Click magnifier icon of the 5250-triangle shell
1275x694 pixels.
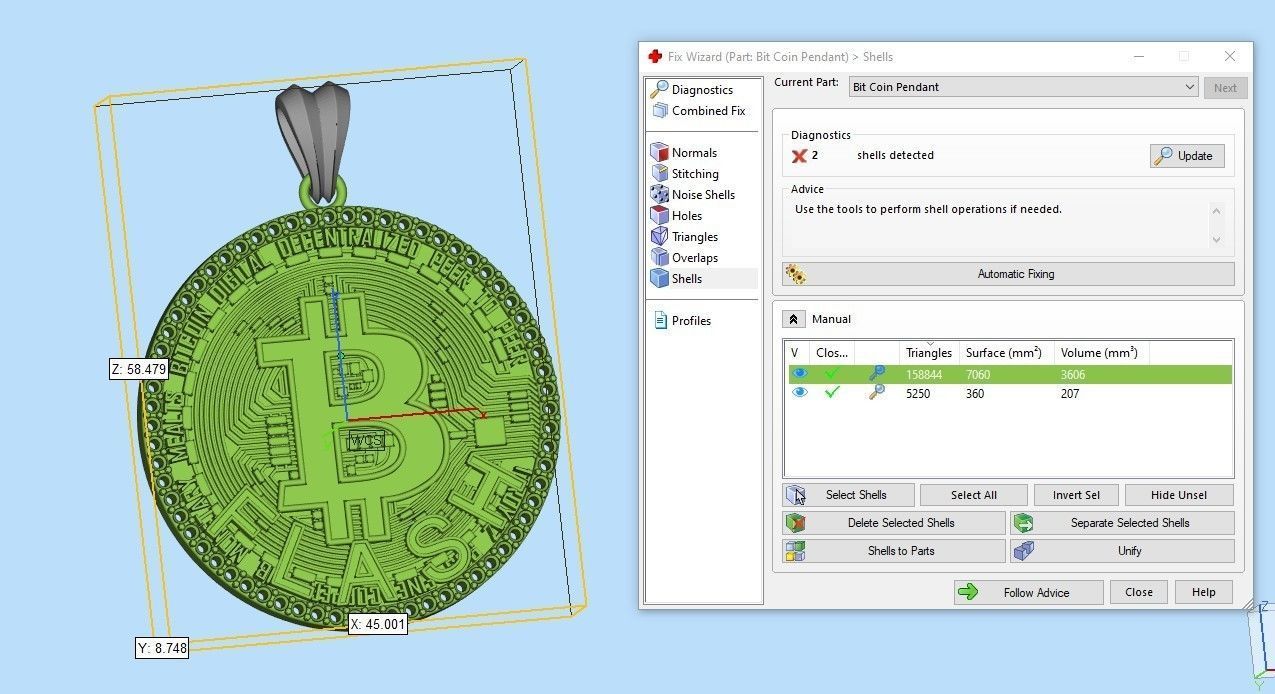click(x=877, y=393)
